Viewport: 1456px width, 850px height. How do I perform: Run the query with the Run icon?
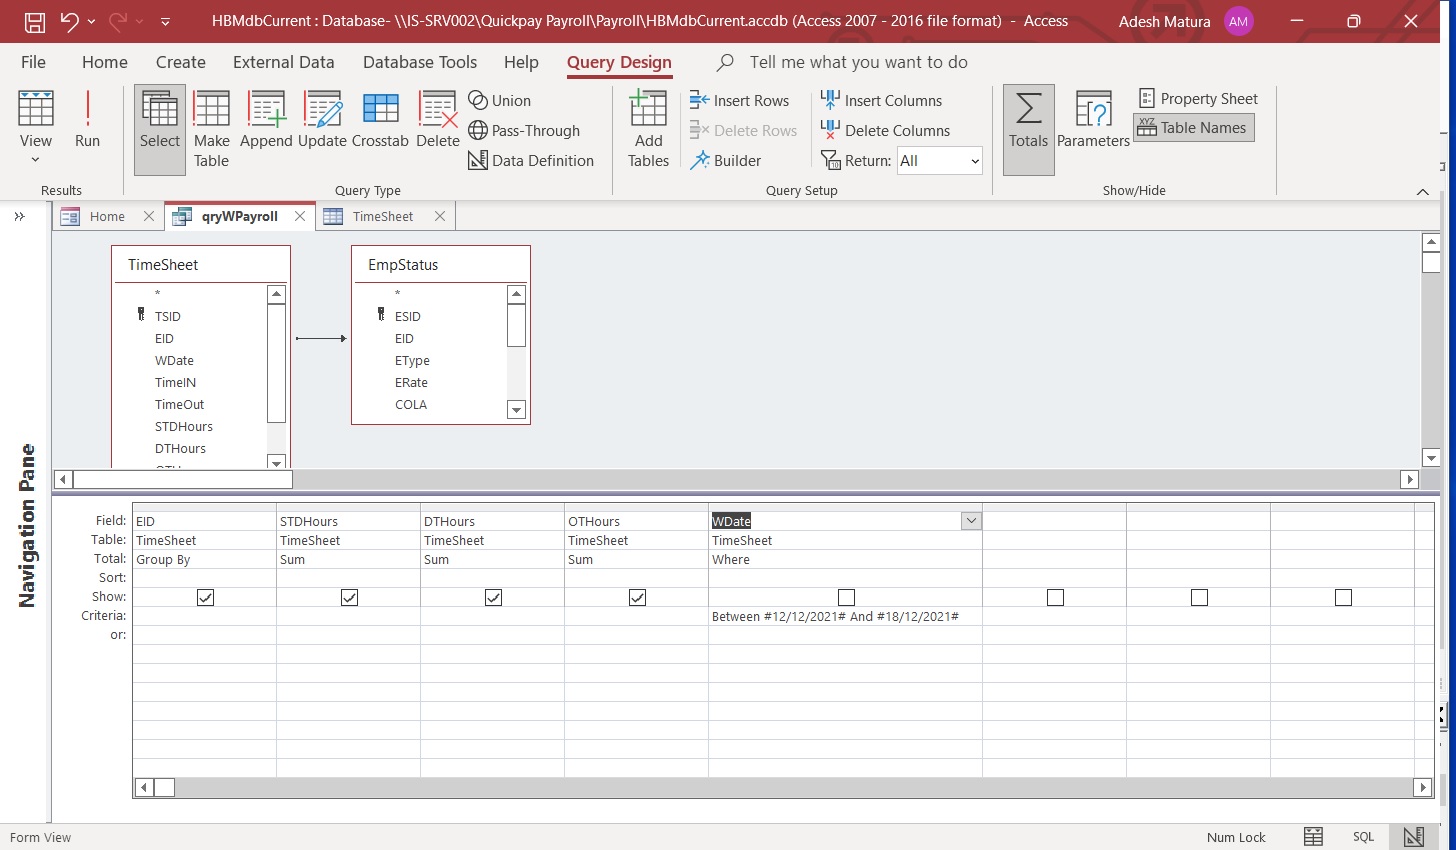click(x=88, y=119)
